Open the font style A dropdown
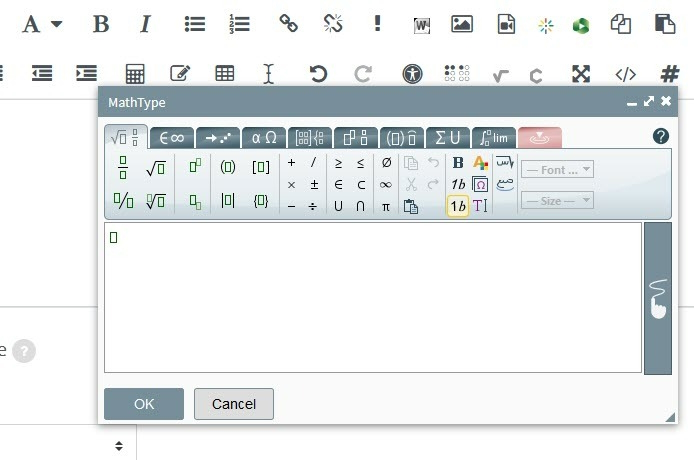Image resolution: width=694 pixels, height=460 pixels. point(42,24)
